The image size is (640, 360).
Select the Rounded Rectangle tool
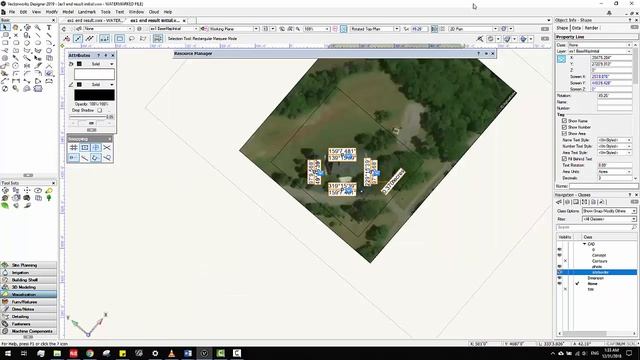(16, 42)
